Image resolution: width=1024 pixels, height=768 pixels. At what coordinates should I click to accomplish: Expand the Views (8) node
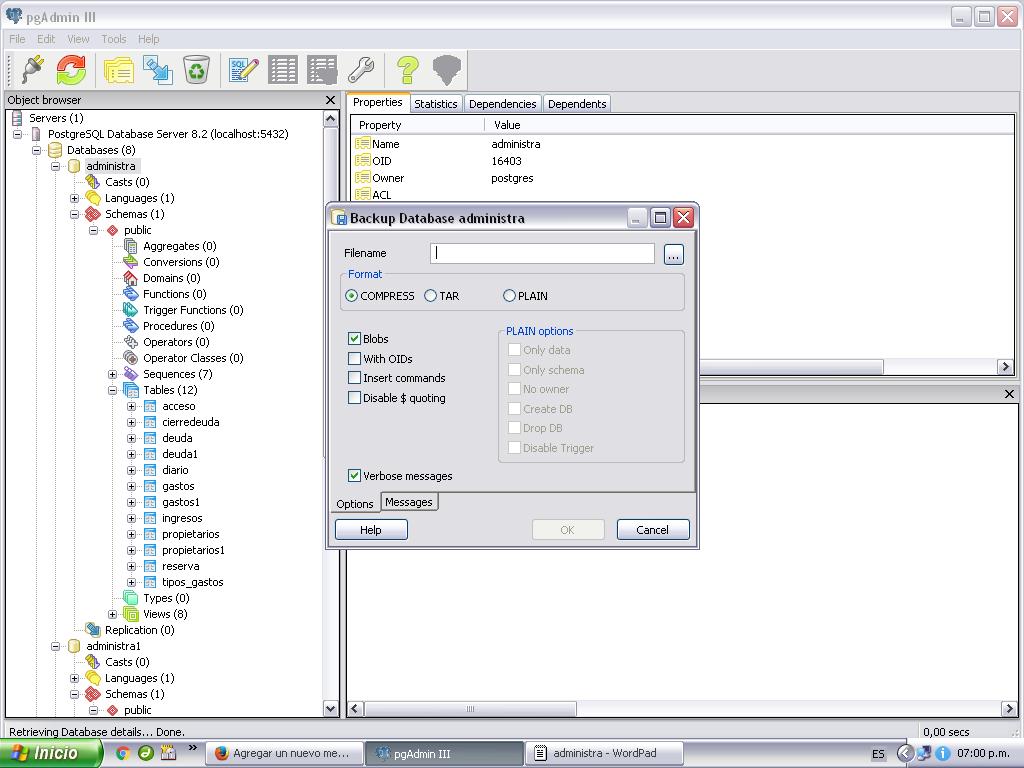click(x=112, y=615)
